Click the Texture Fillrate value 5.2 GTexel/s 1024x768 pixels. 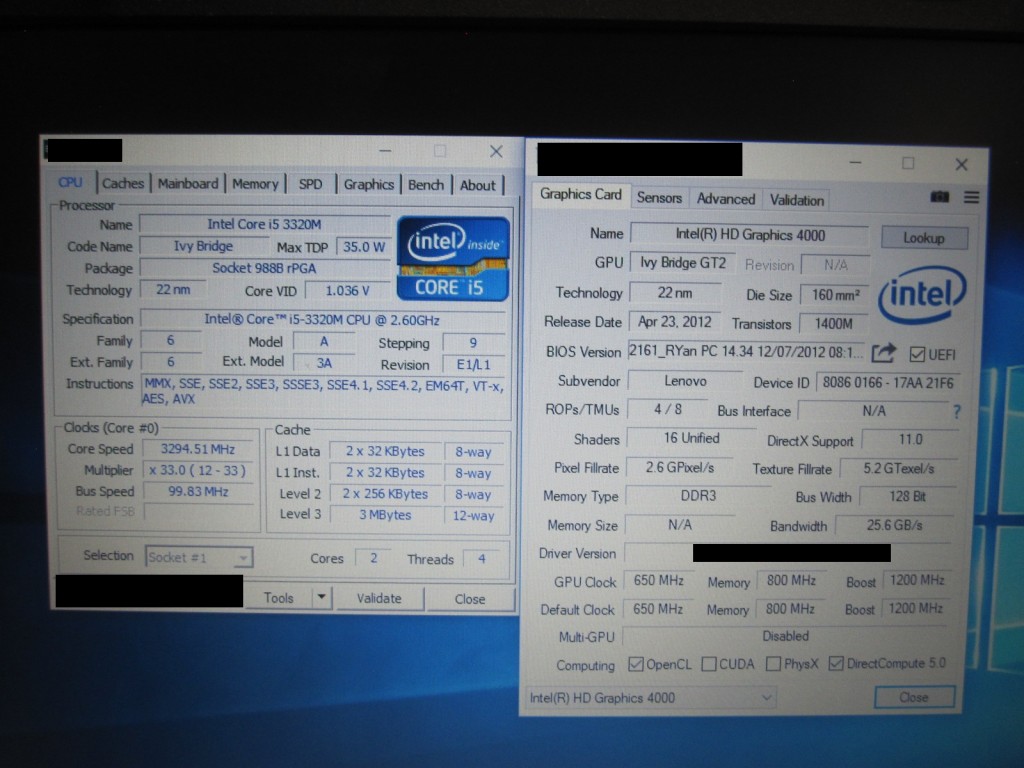coord(899,469)
